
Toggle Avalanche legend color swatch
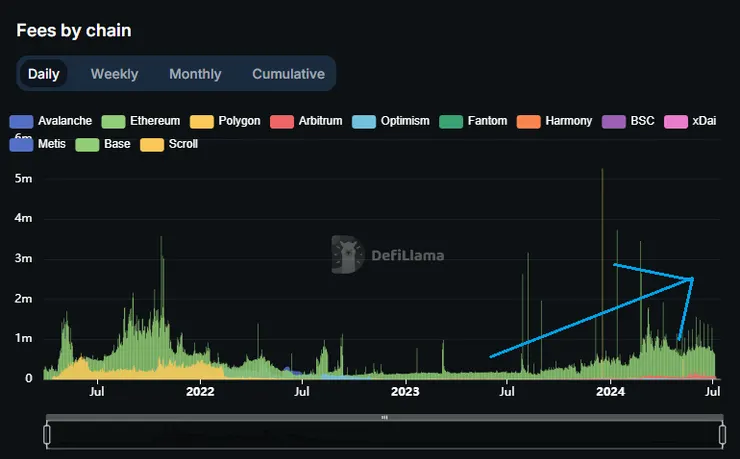(21, 121)
